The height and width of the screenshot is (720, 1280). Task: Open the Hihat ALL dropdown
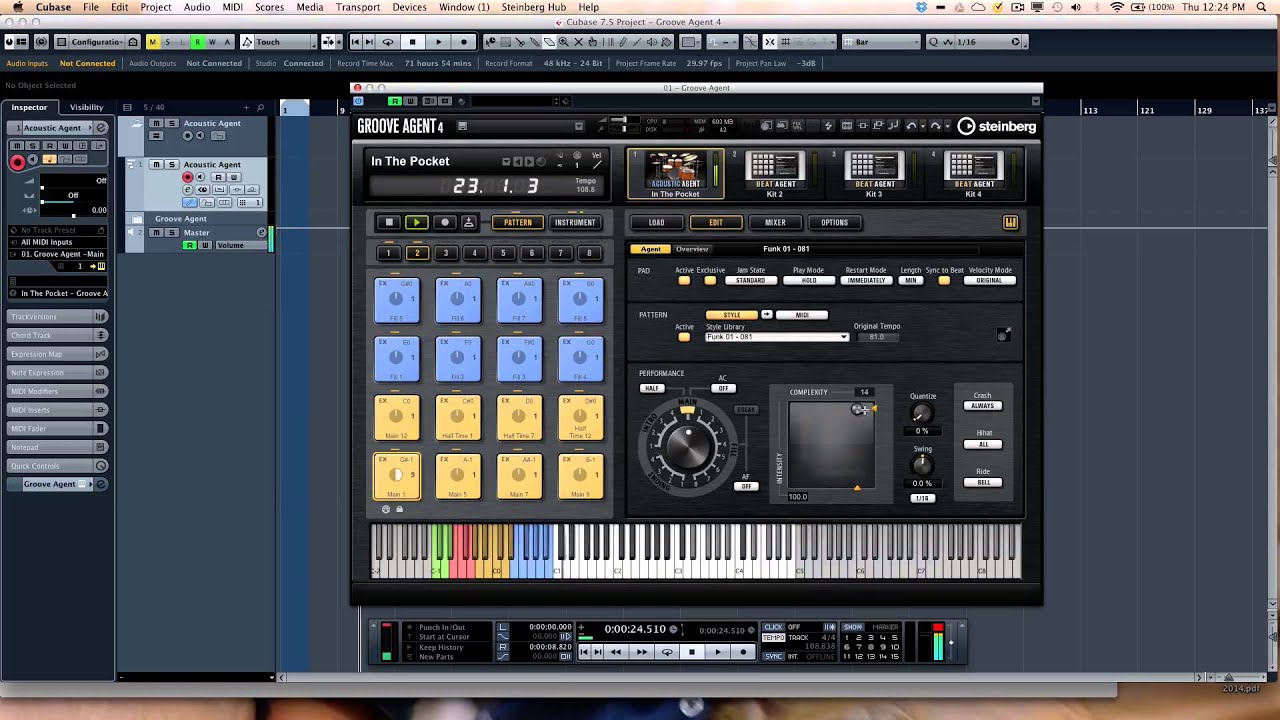[x=983, y=444]
